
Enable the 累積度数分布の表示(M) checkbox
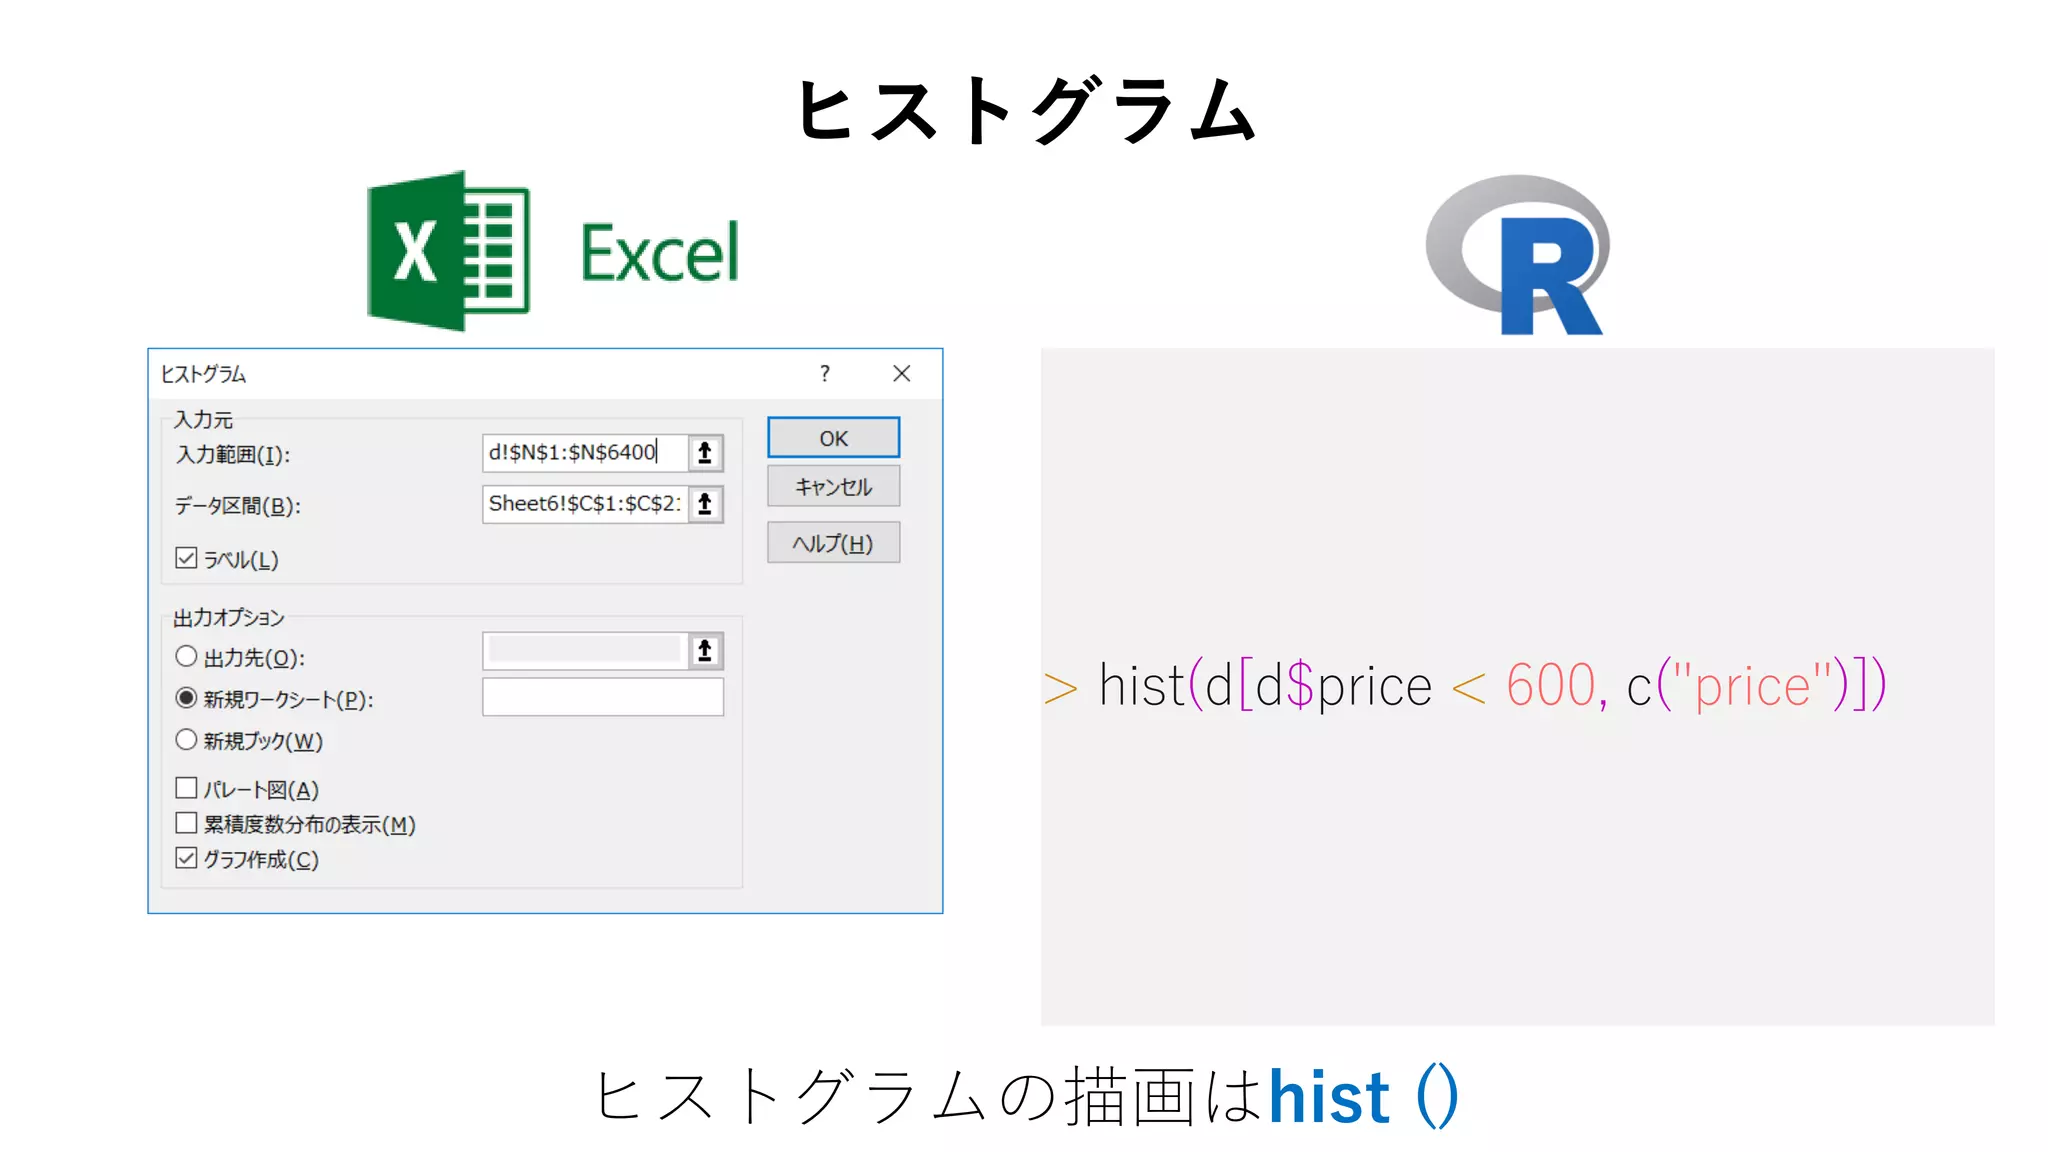[x=186, y=823]
